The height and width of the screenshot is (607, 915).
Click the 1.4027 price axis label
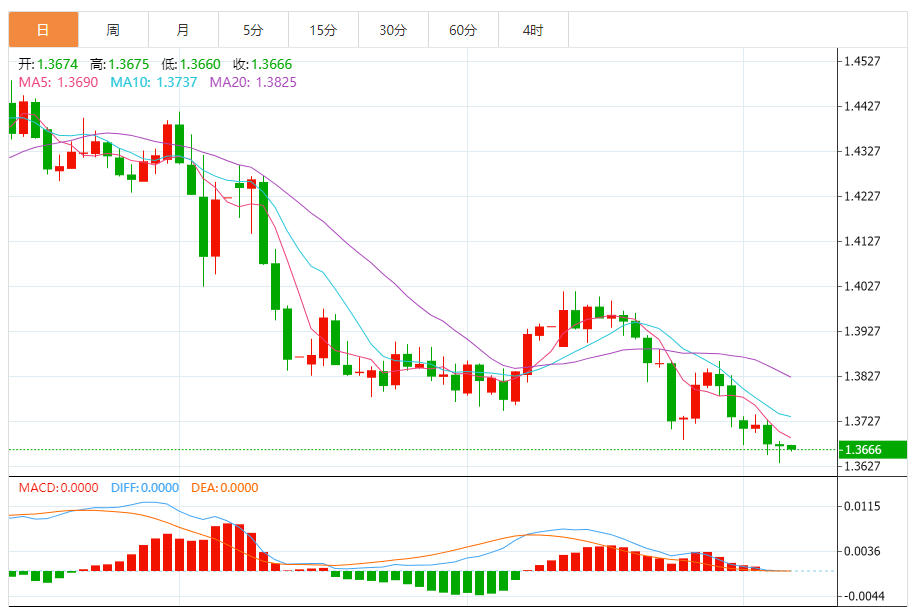(x=862, y=286)
